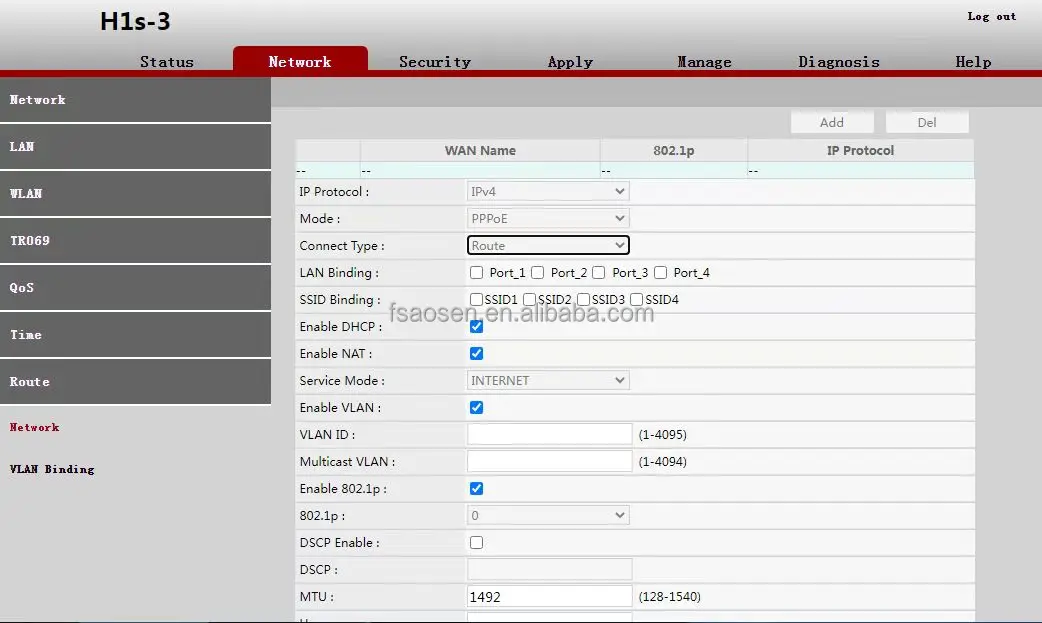Open the Diagnosis tab
Viewport: 1042px width, 623px height.
838,62
